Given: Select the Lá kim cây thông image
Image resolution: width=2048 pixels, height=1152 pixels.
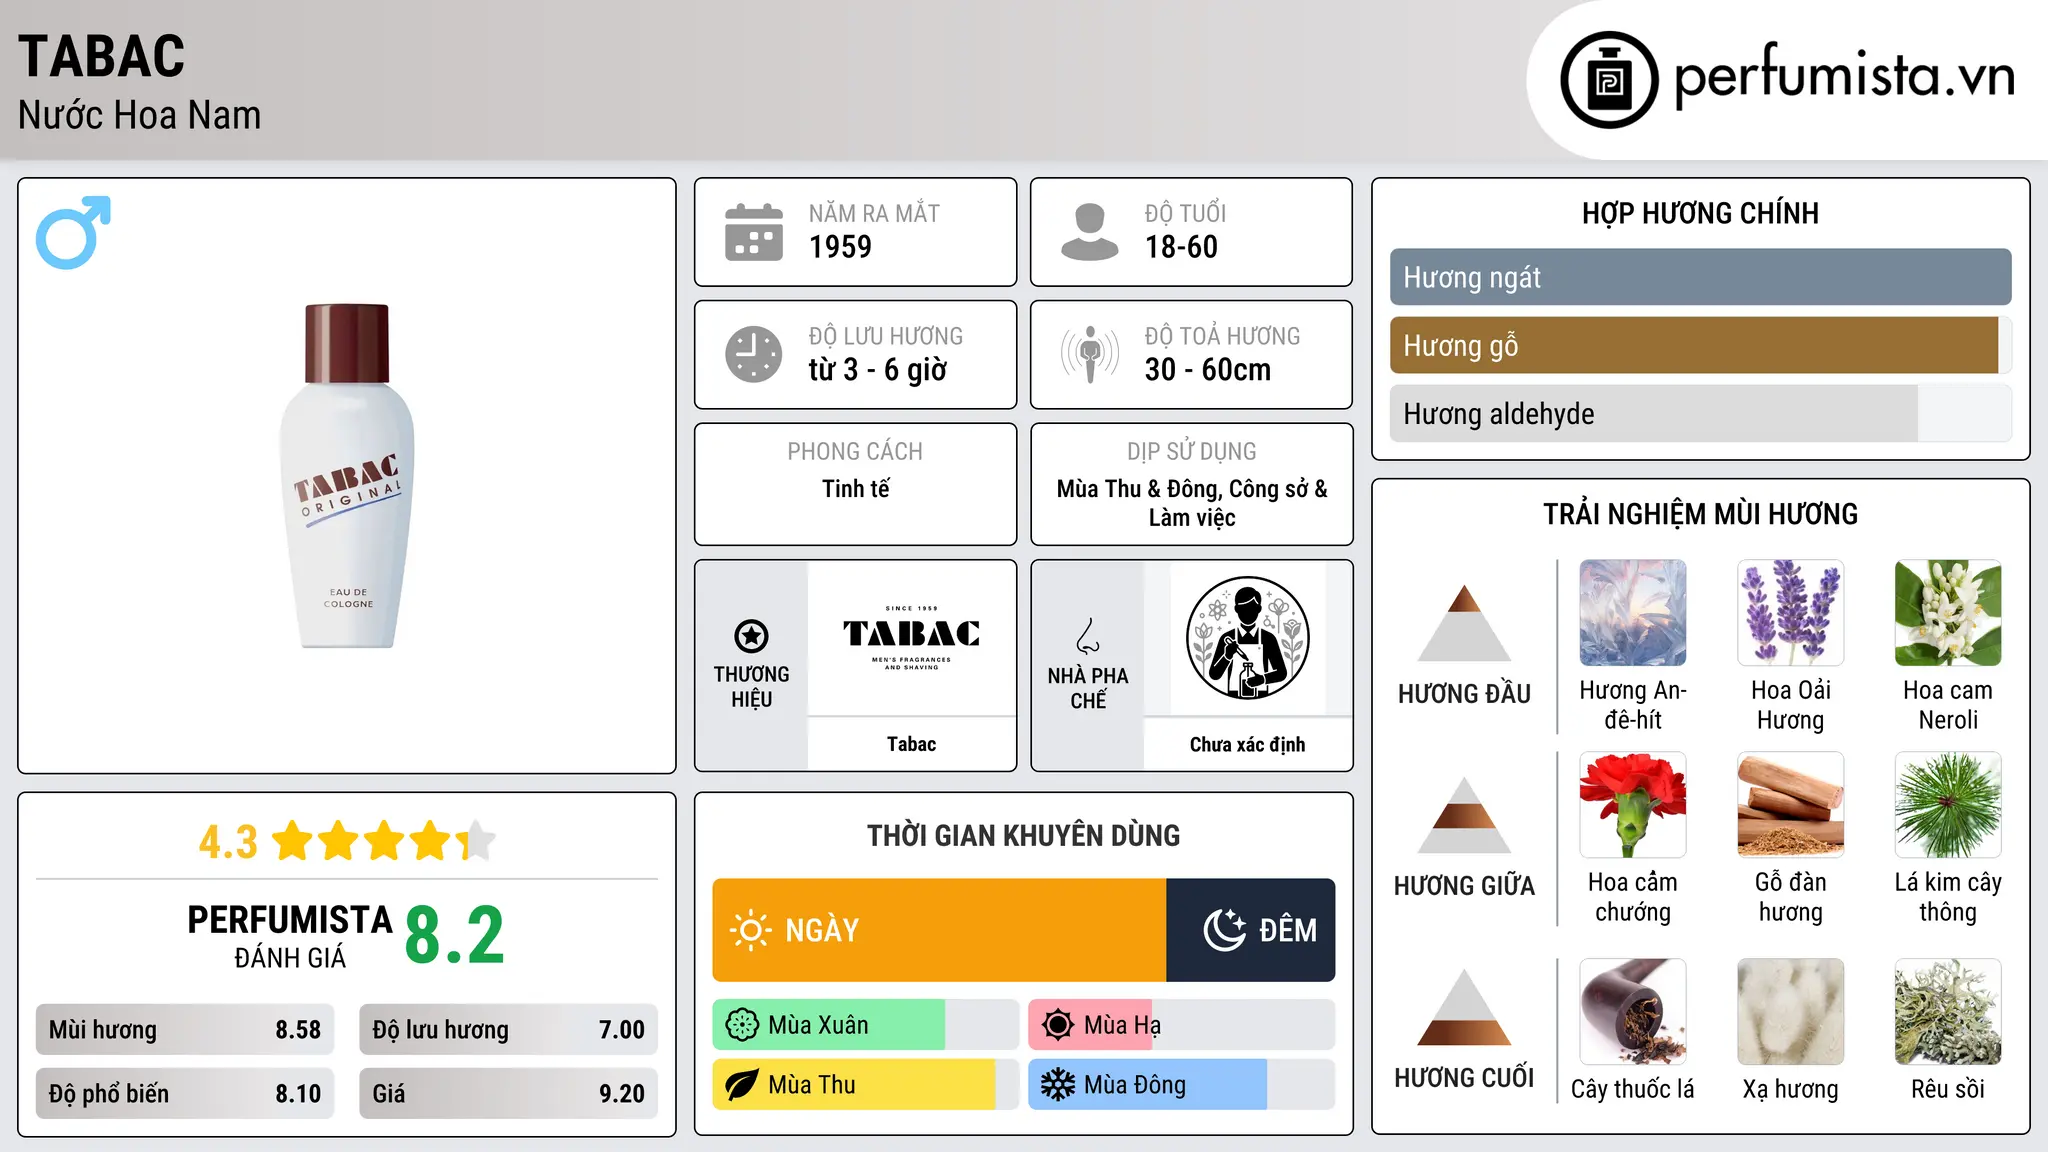Looking at the screenshot, I should point(1948,805).
